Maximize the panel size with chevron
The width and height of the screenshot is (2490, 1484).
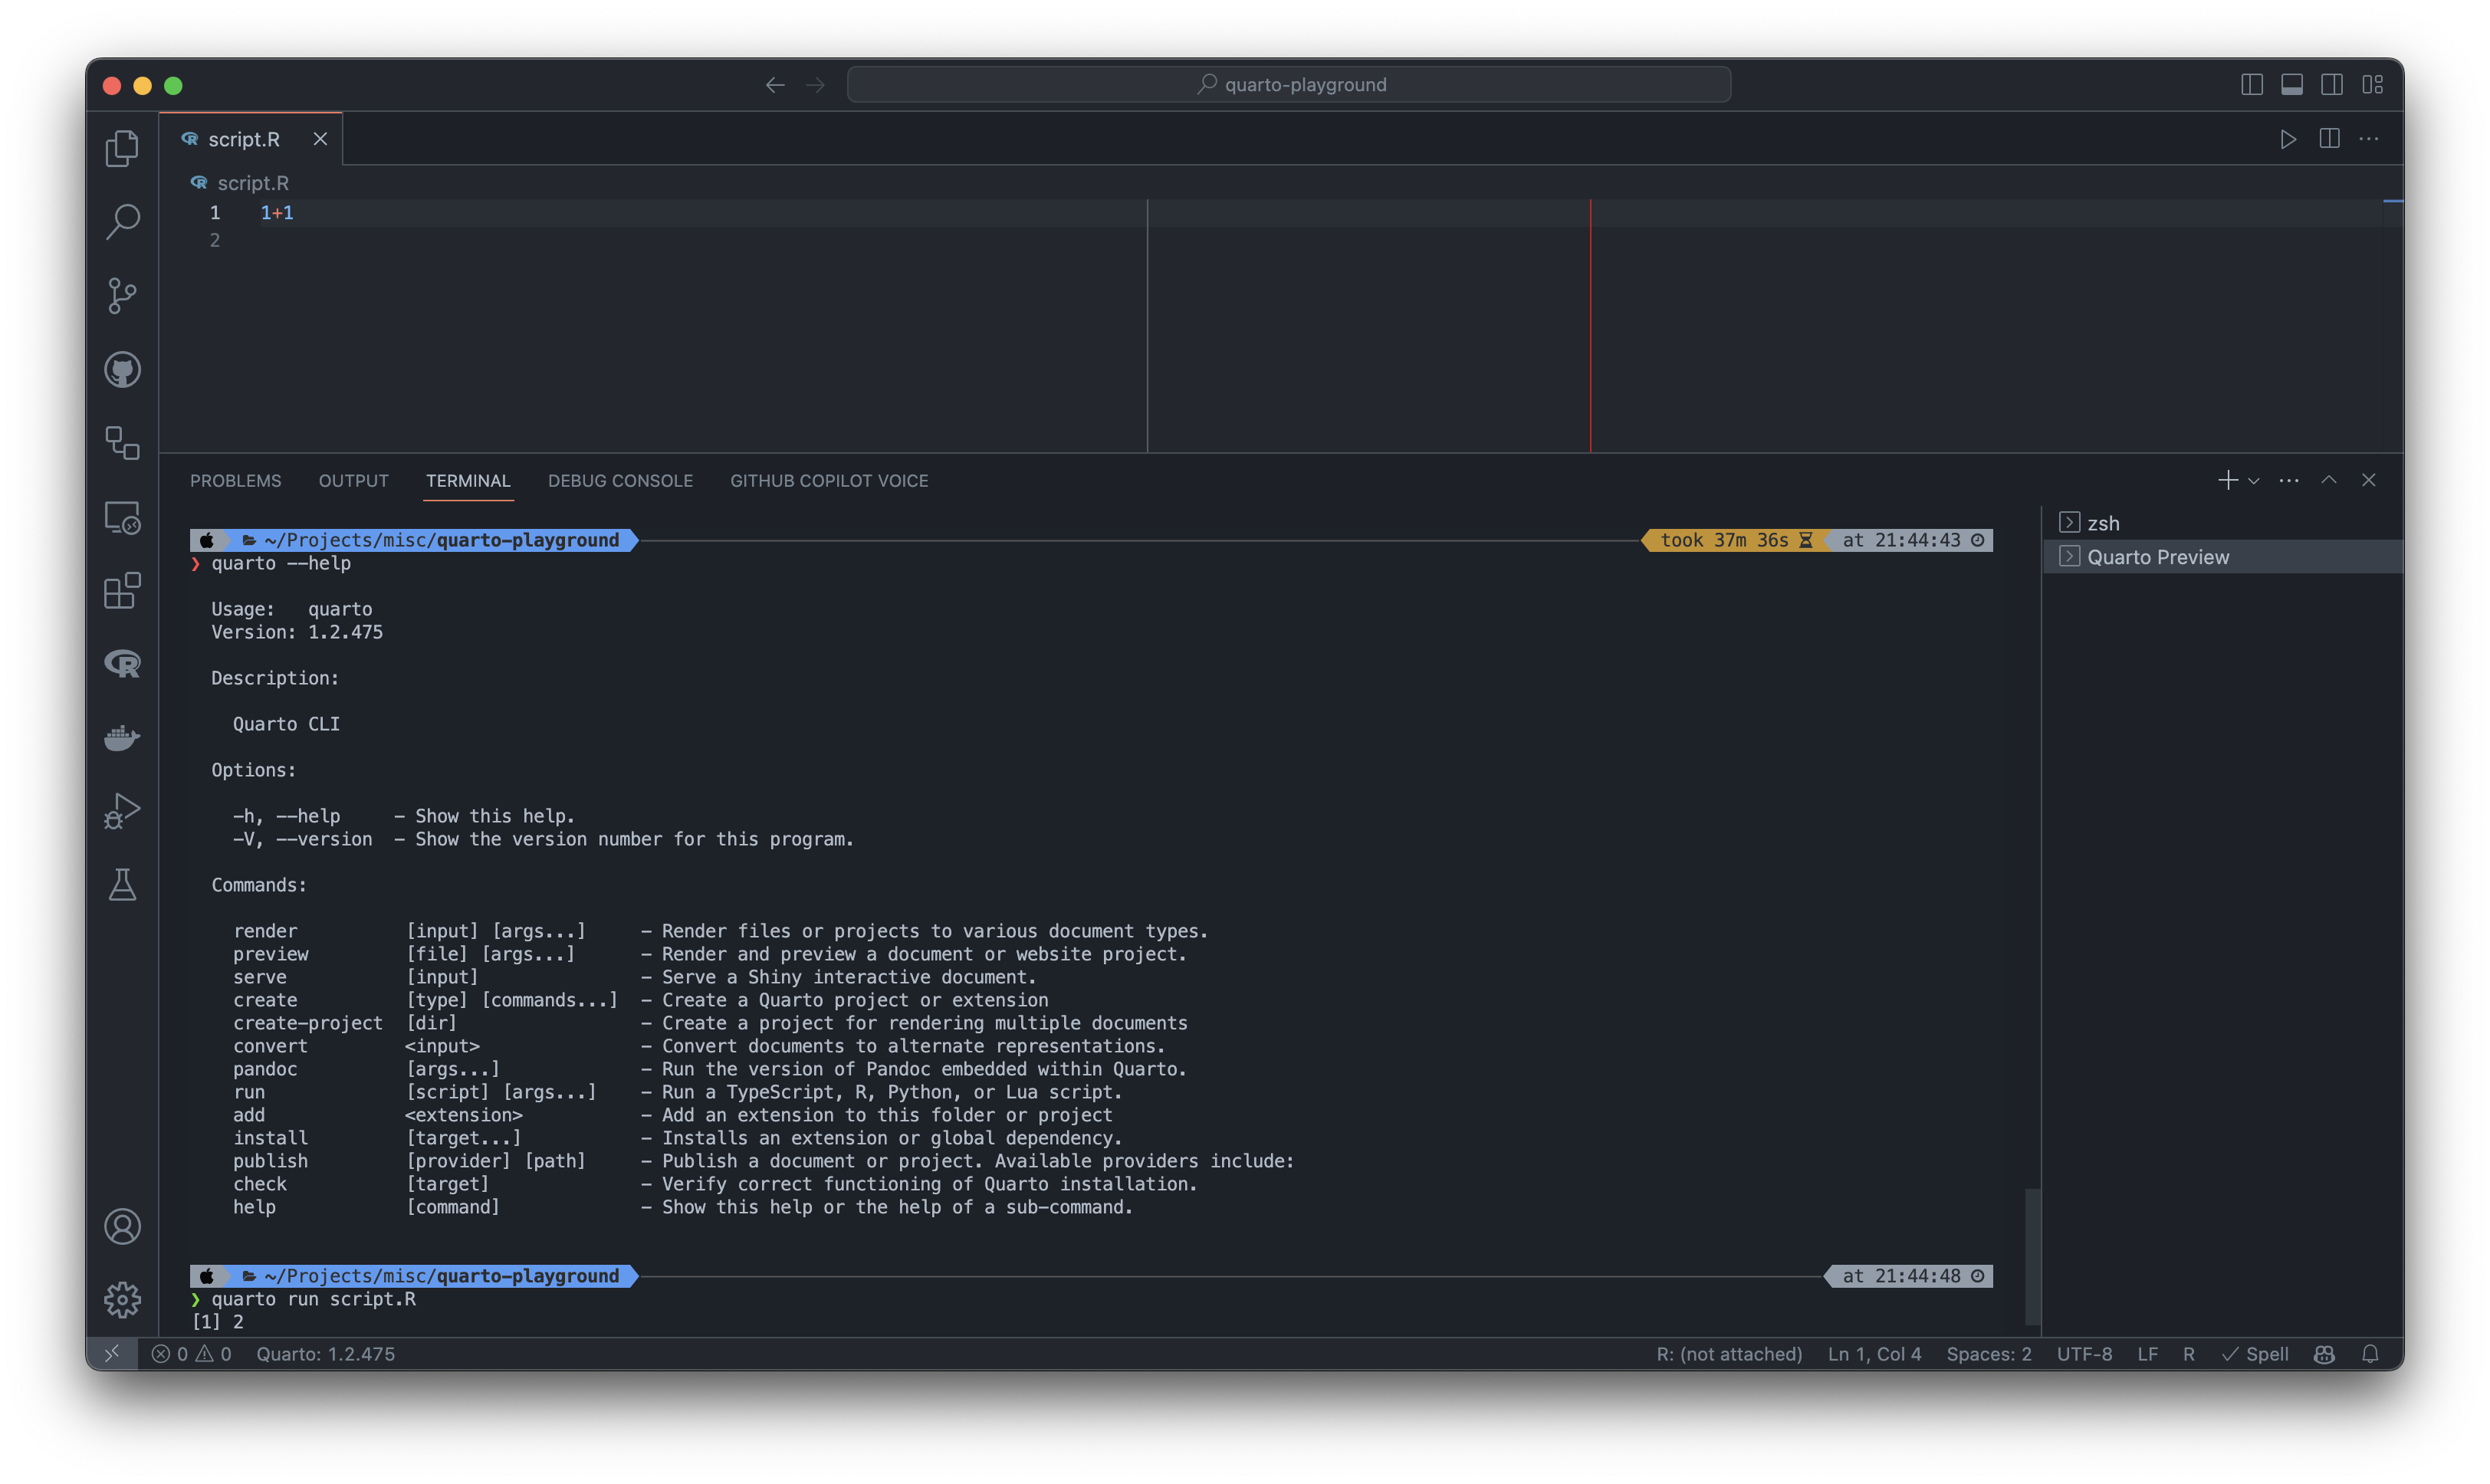click(2329, 480)
